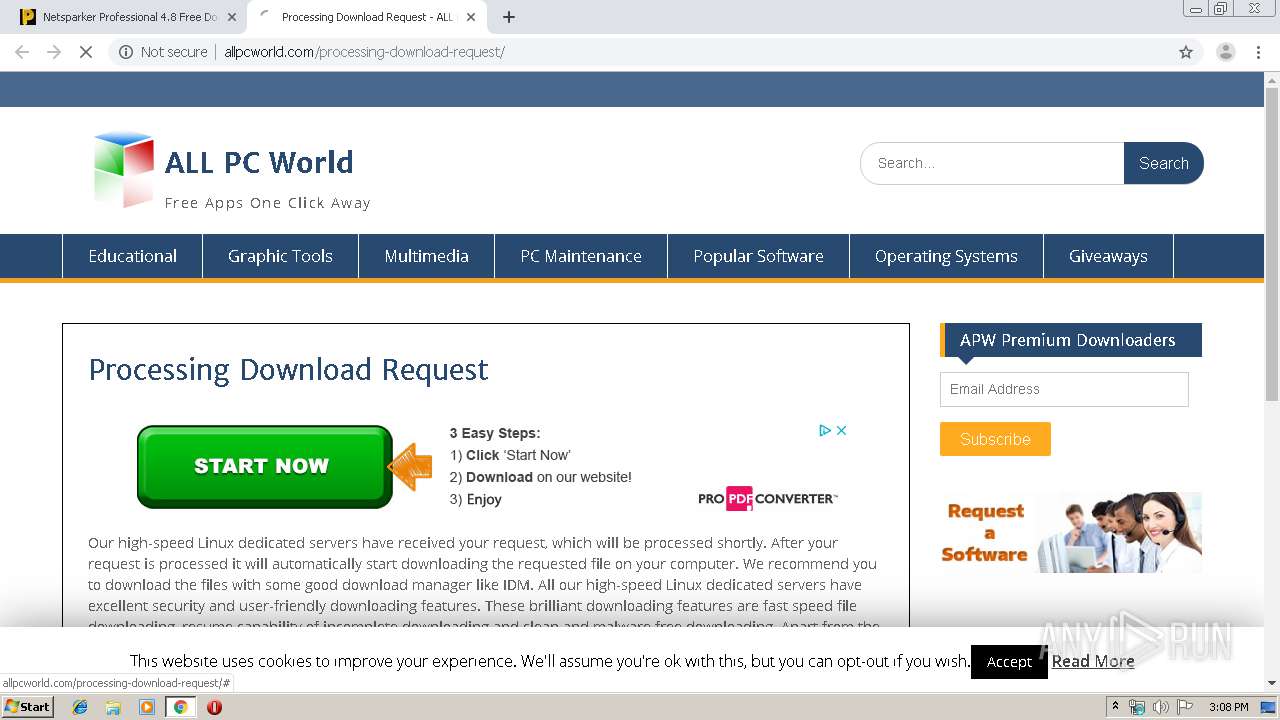This screenshot has width=1280, height=720.
Task: Close the Netsparker Professional tab
Action: pos(232,17)
